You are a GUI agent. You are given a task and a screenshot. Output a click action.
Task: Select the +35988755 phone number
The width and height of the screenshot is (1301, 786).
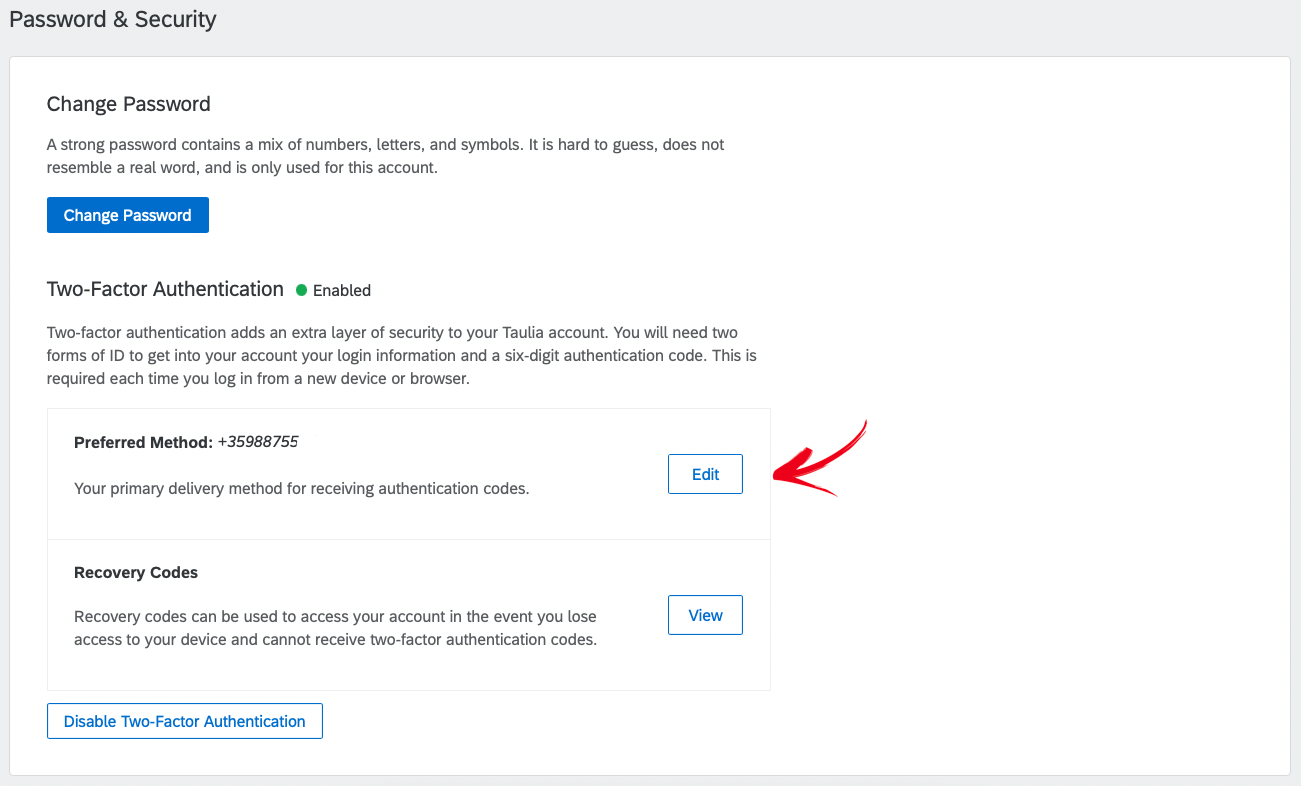(x=258, y=441)
